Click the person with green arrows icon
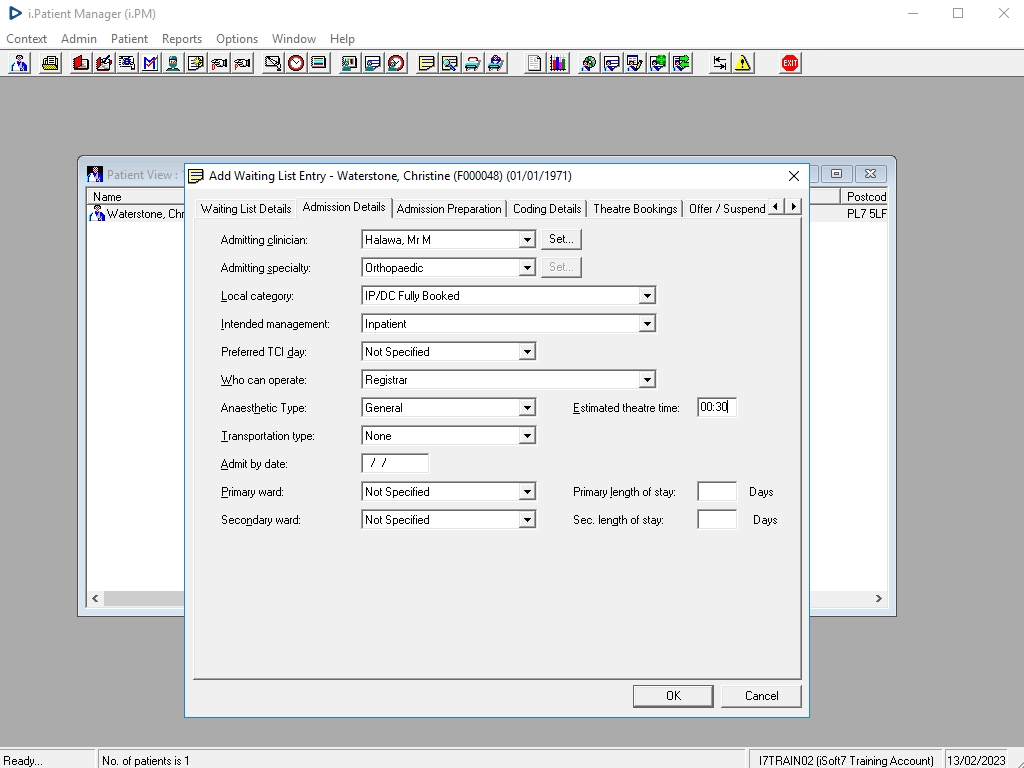This screenshot has width=1024, height=768. click(681, 63)
